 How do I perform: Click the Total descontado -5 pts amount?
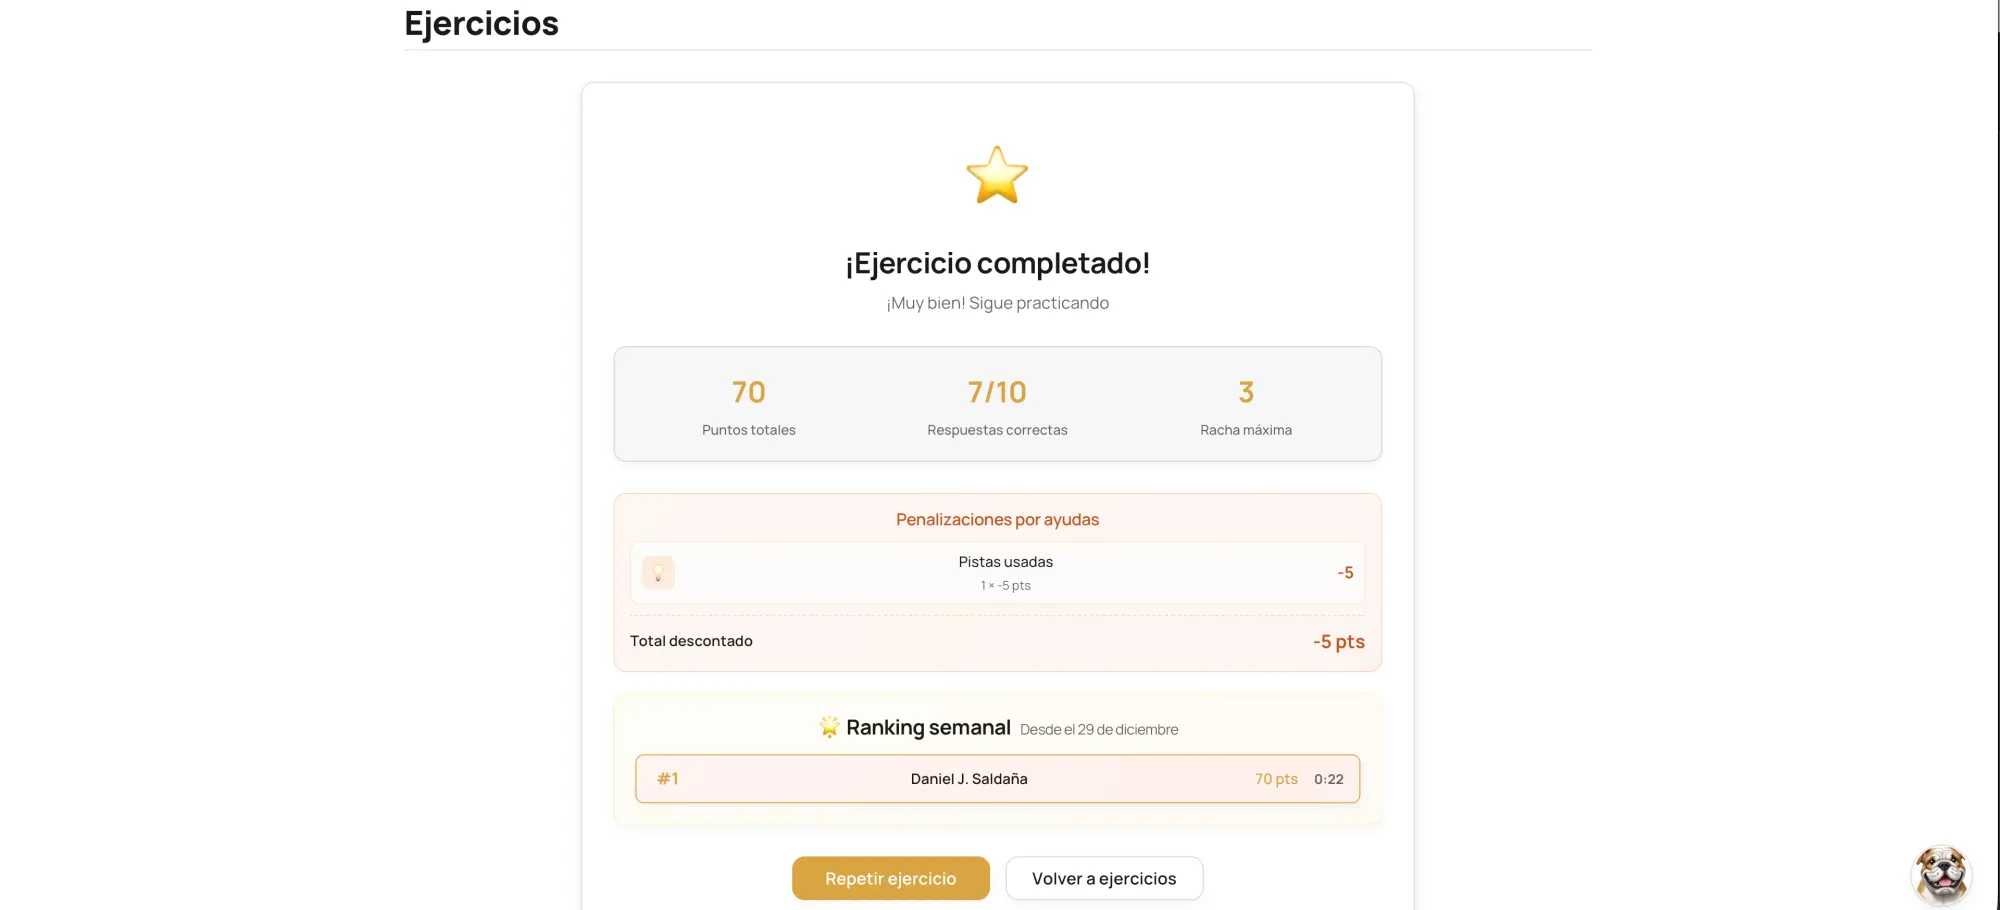[x=1338, y=642]
